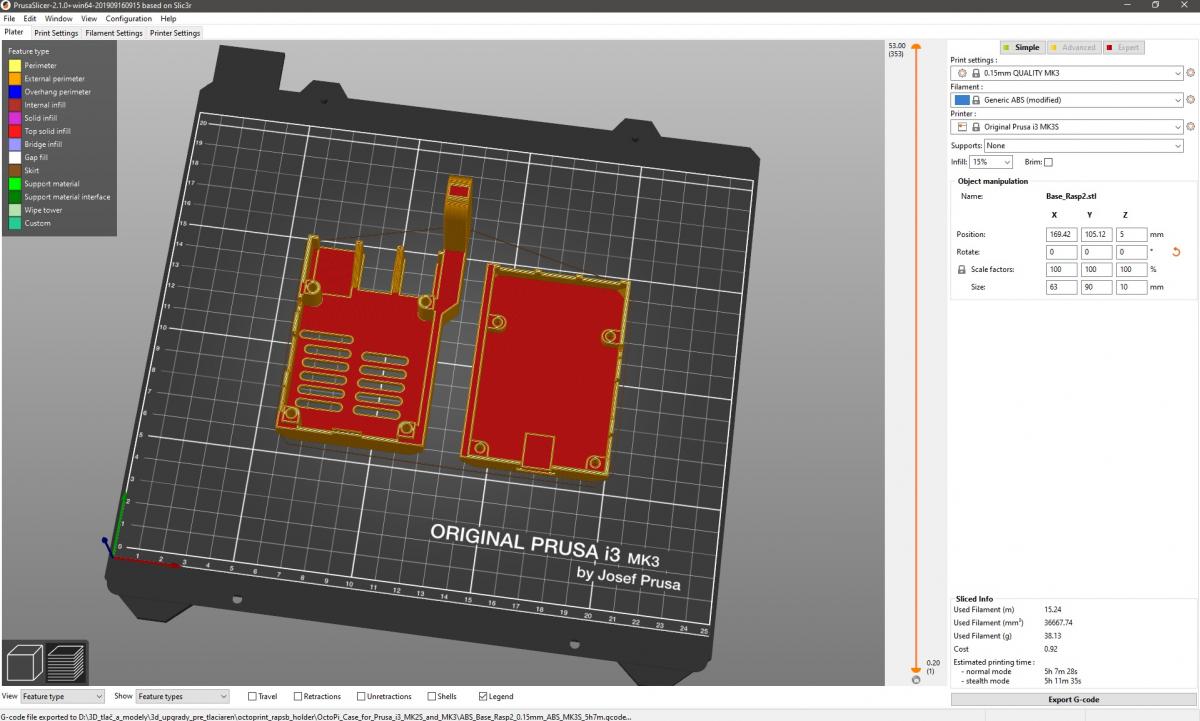The image size is (1200, 721).
Task: Click the Support material green legend swatch
Action: [15, 184]
